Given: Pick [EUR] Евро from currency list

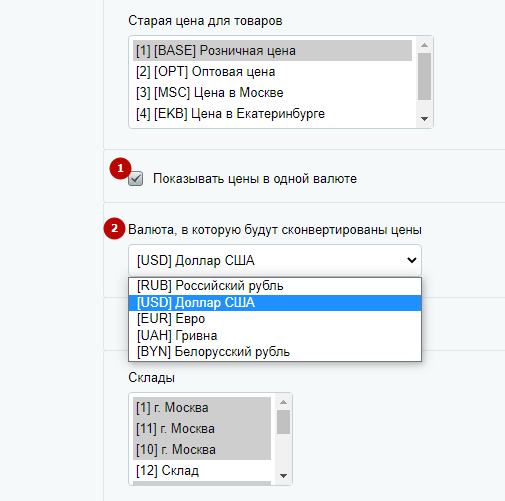Looking at the screenshot, I should coord(275,319).
